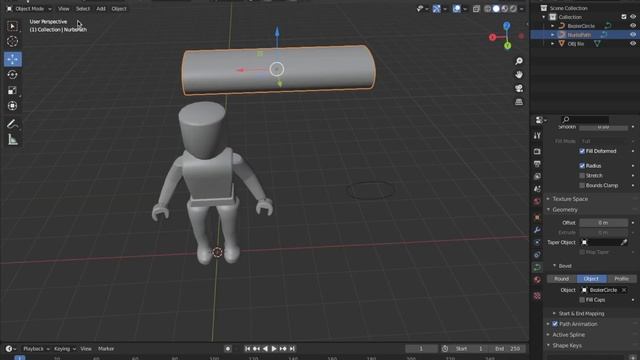Open the Object Mode dropdown
Screen dimensions: 640x360
29,9
